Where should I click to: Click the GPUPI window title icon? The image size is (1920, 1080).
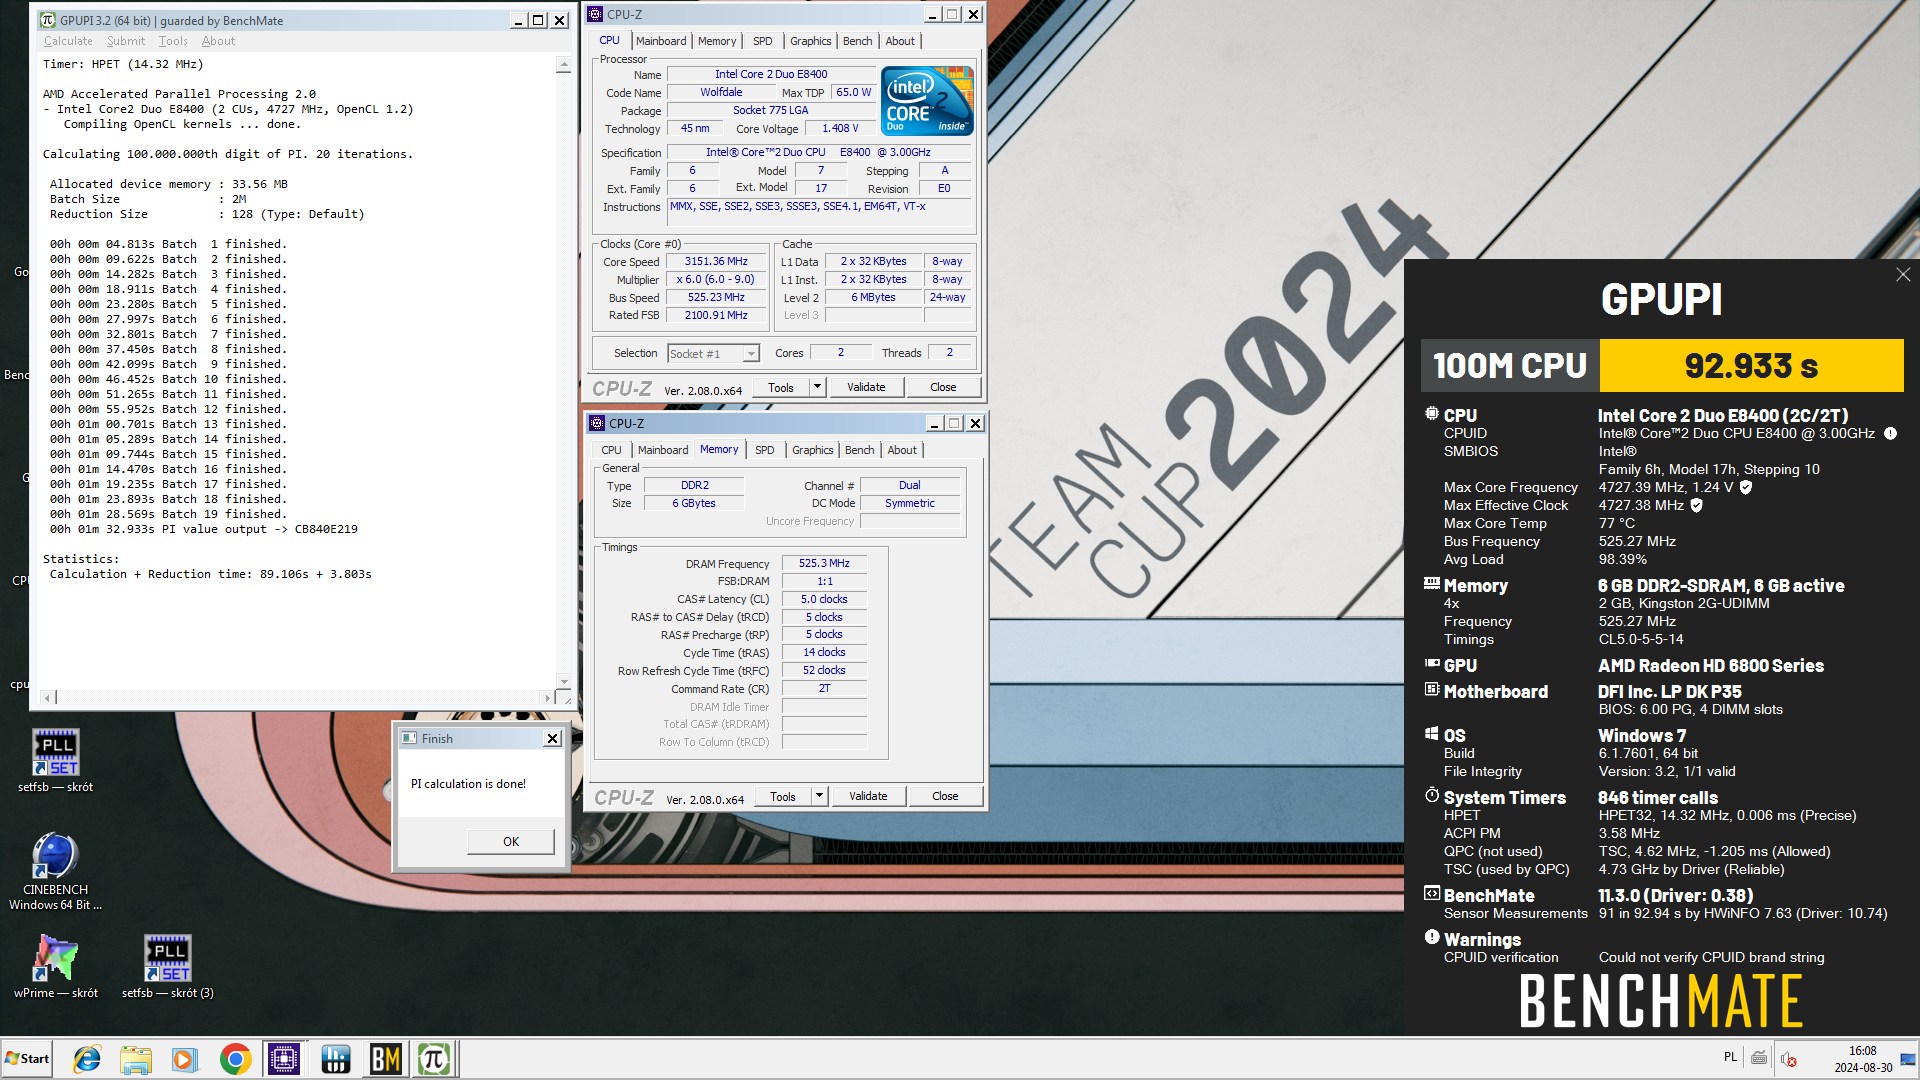pyautogui.click(x=48, y=20)
